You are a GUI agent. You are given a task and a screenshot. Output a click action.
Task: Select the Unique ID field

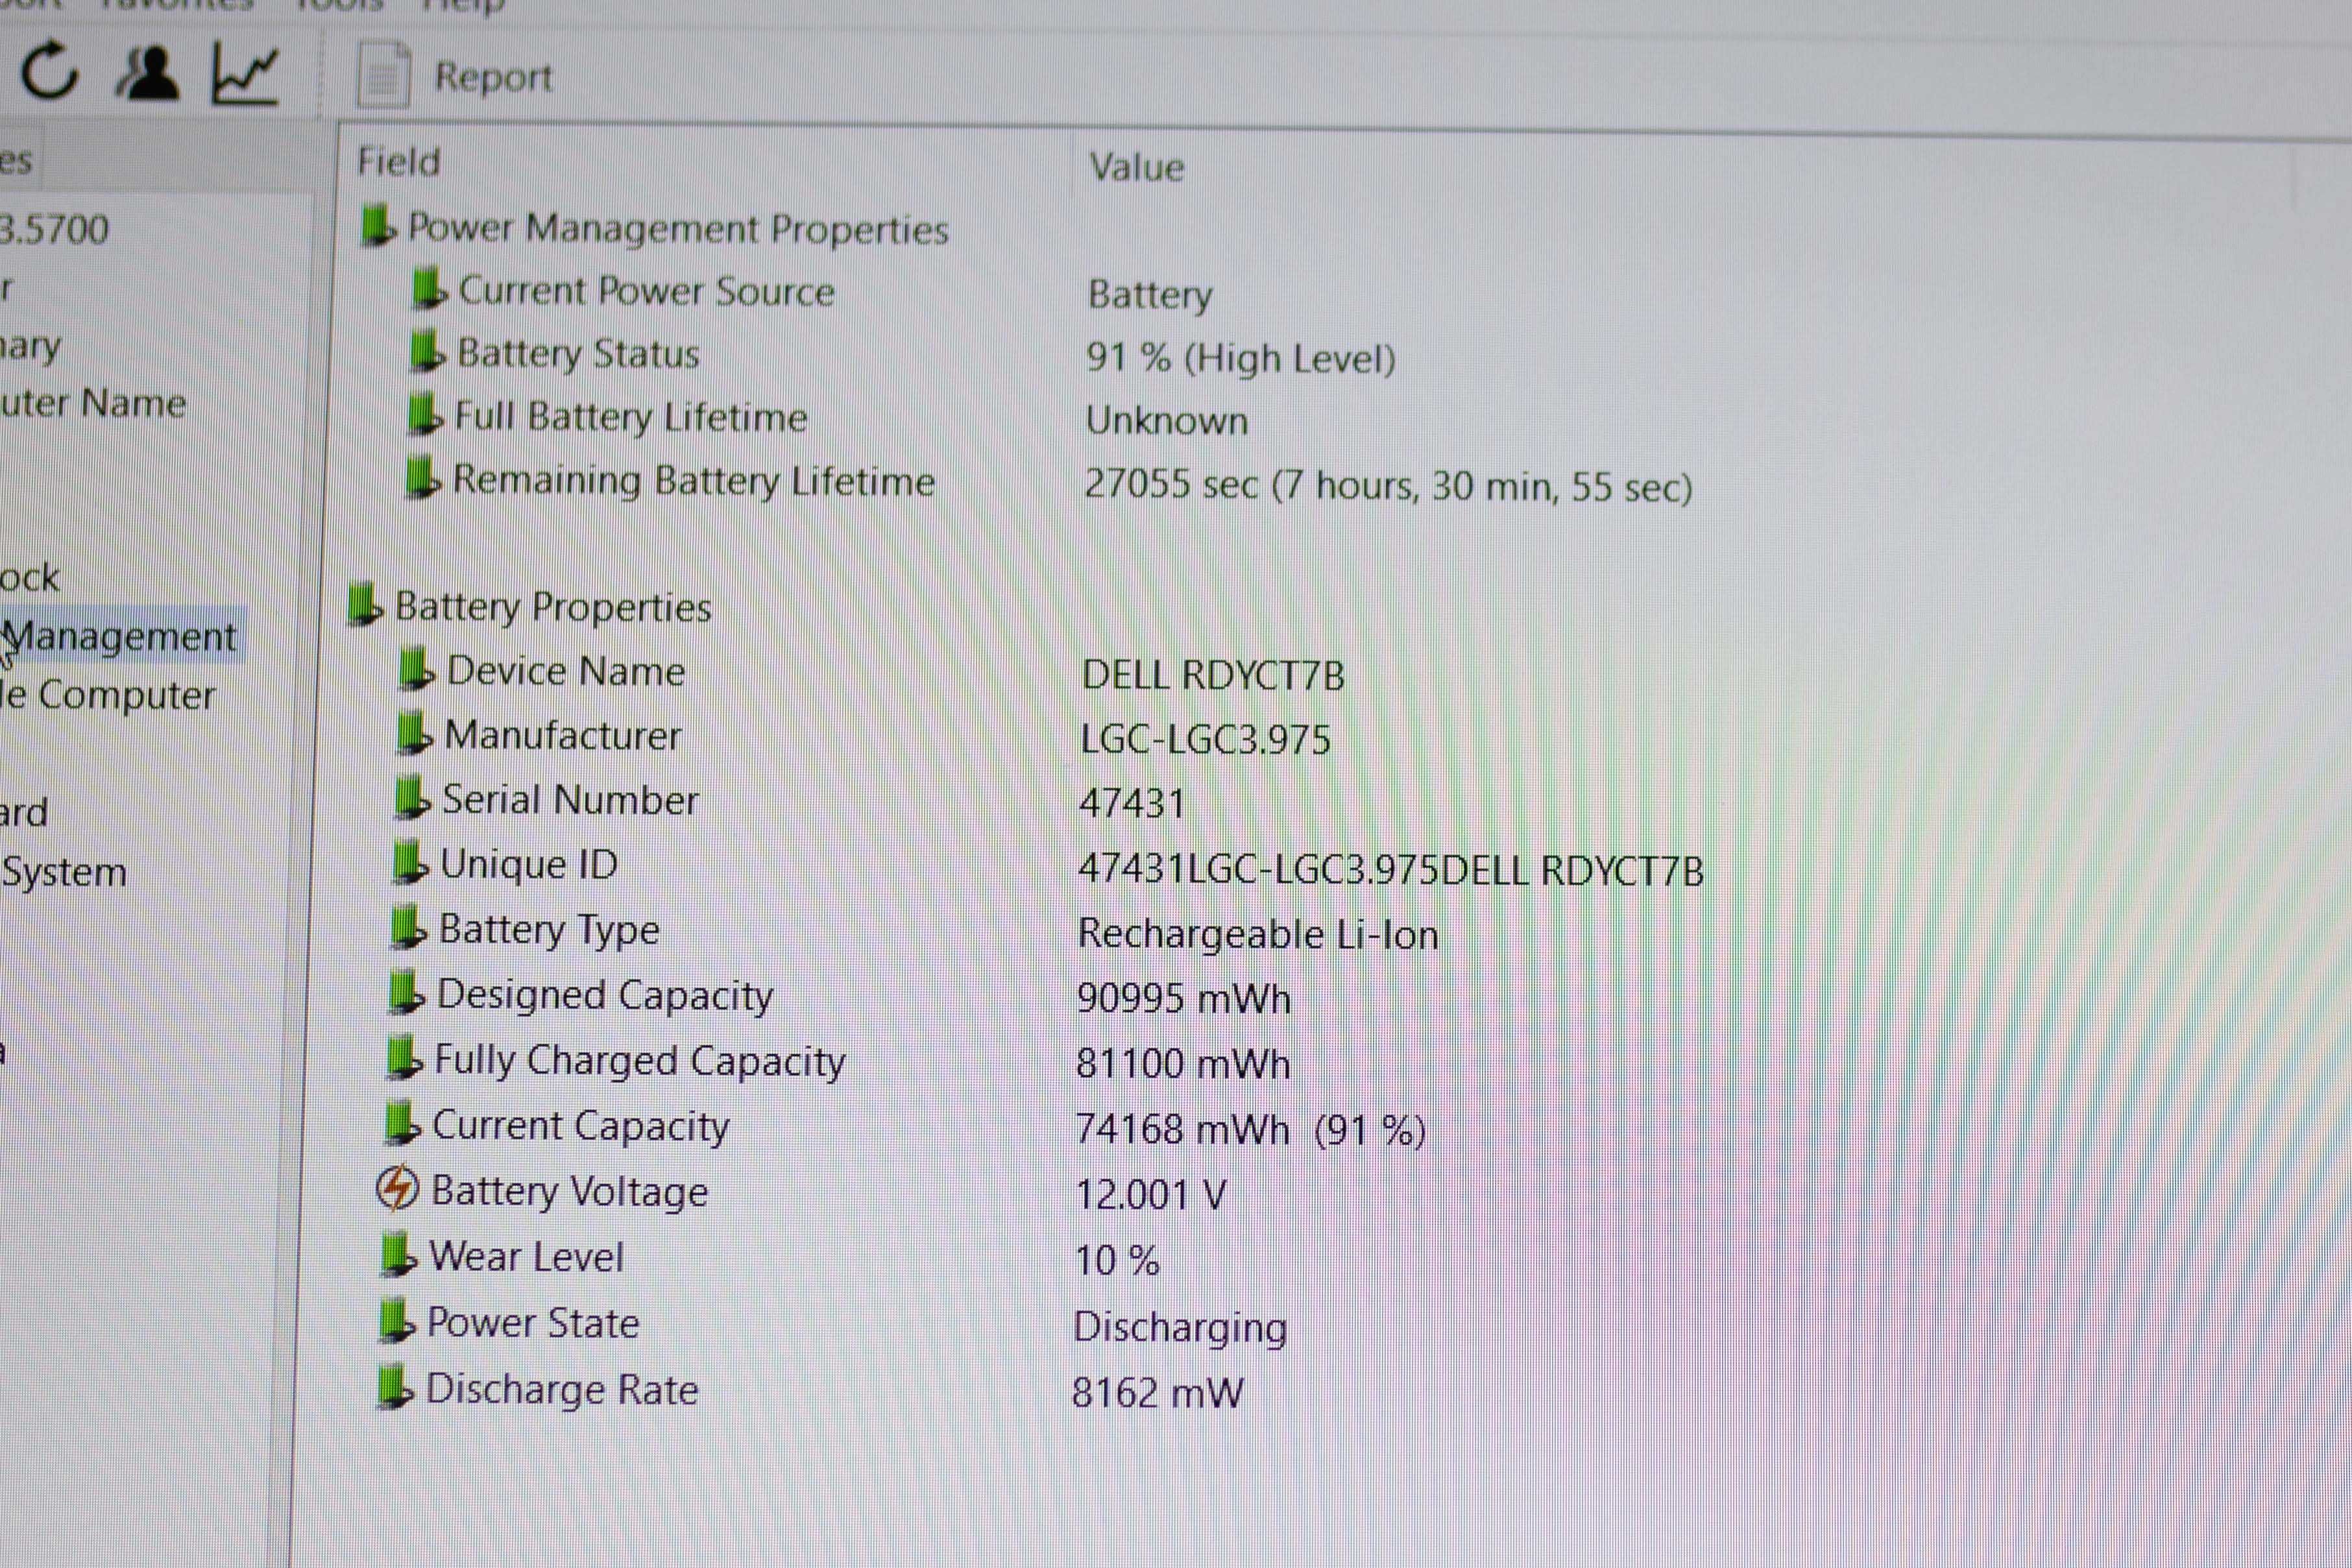click(529, 865)
